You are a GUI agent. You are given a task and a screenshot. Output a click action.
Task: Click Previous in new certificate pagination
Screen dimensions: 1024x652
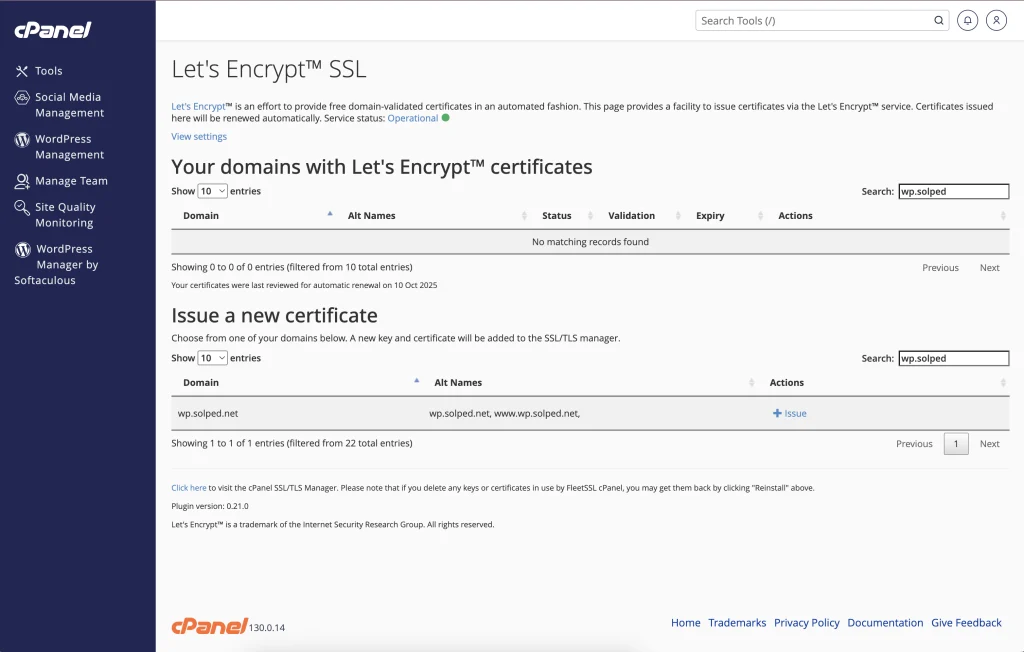click(x=914, y=444)
